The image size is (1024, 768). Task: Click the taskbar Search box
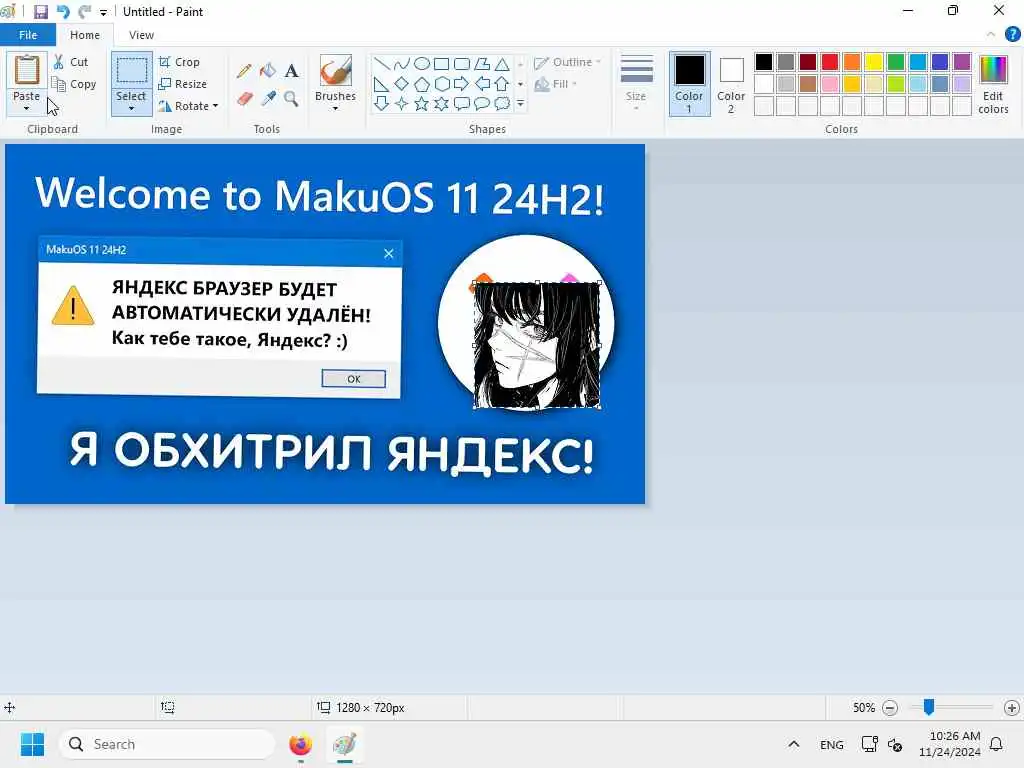[167, 744]
